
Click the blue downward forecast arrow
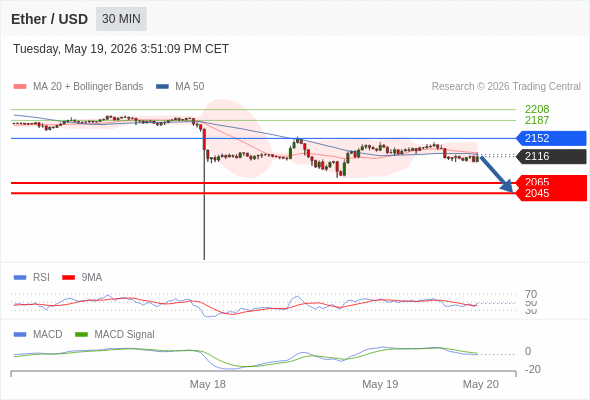497,174
